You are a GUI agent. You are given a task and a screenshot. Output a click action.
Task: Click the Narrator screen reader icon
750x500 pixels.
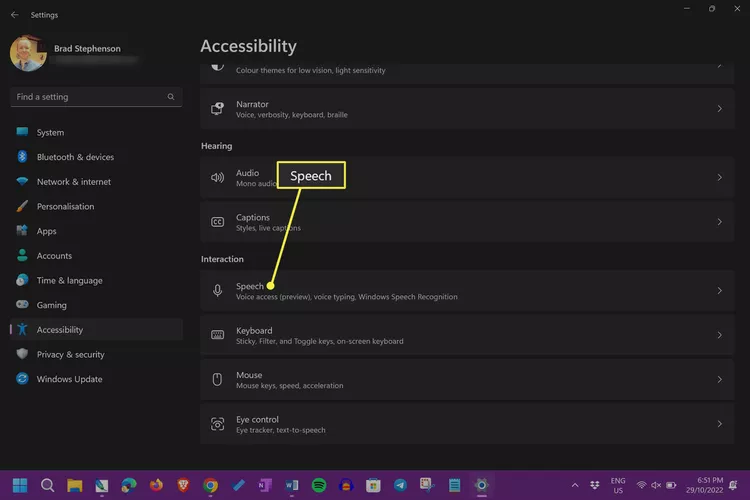[217, 109]
